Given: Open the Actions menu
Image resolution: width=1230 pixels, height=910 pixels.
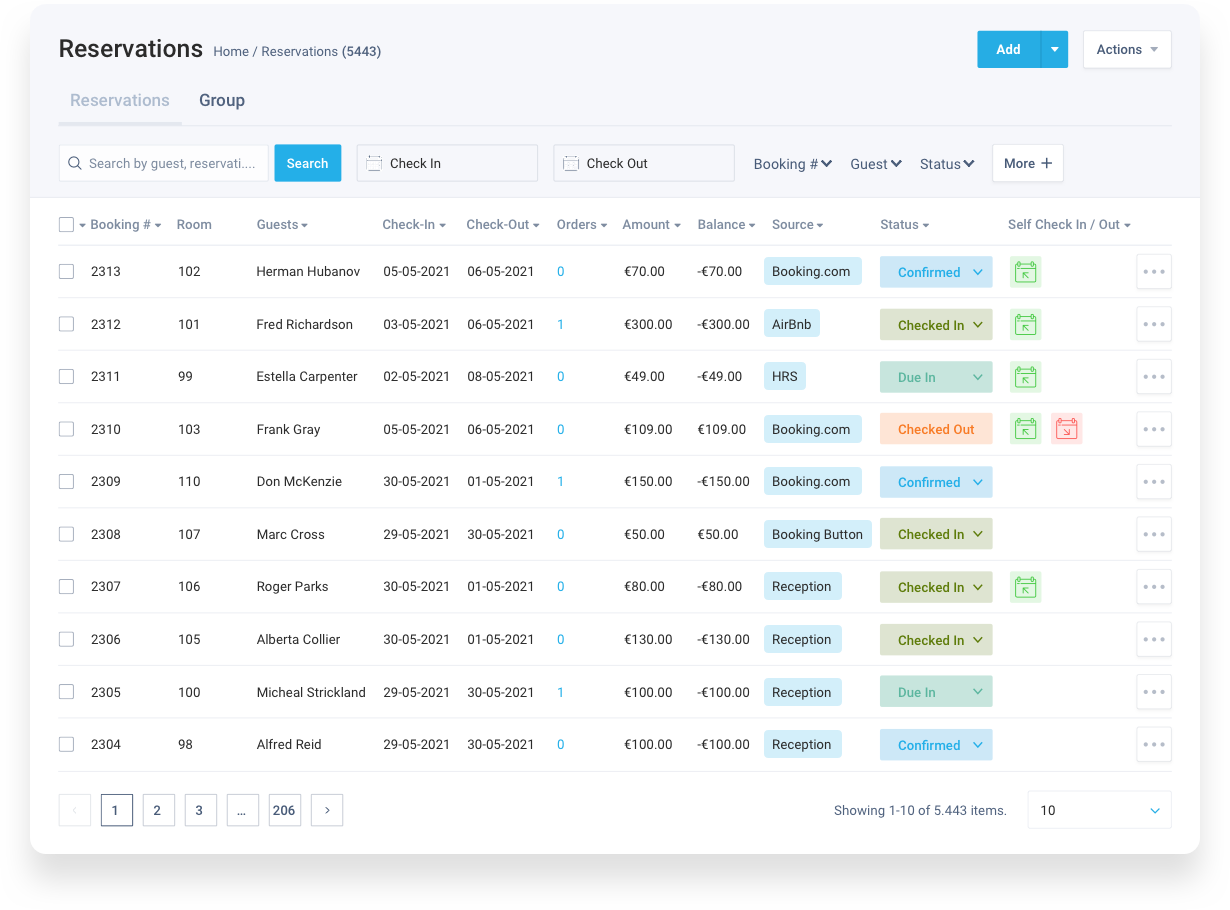Looking at the screenshot, I should click(1126, 49).
